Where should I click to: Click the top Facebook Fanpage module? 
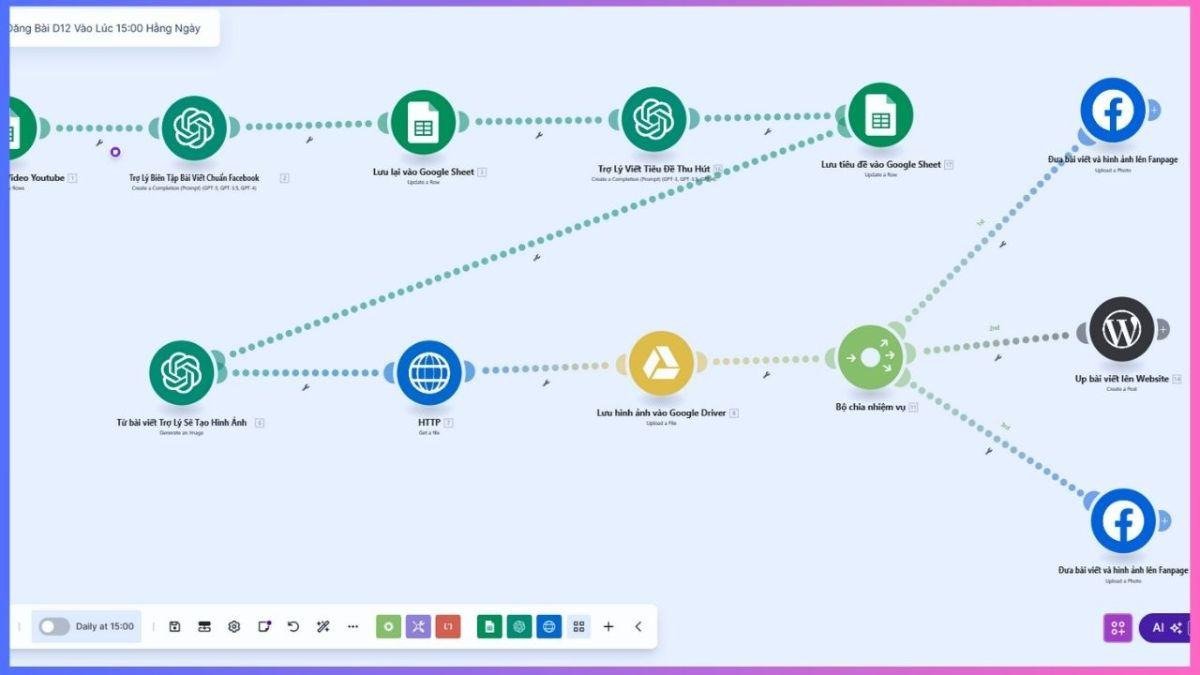1111,111
